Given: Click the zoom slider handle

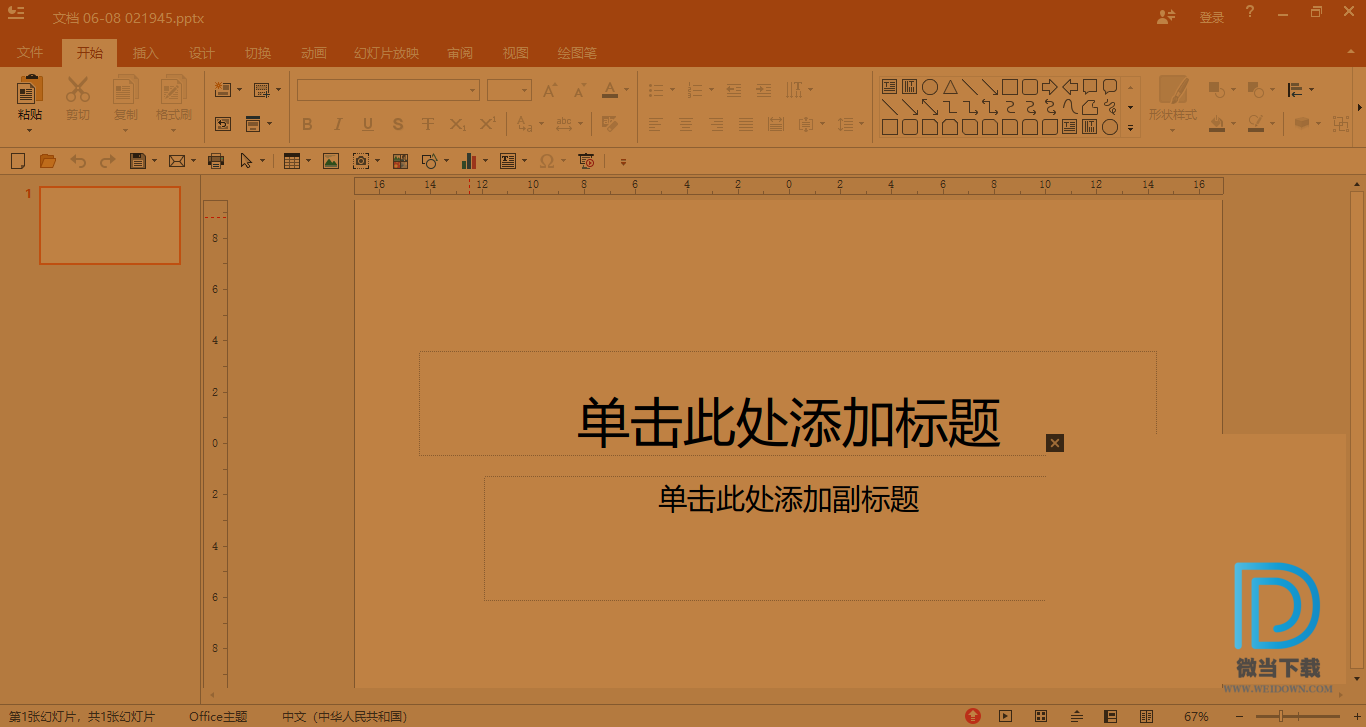Looking at the screenshot, I should point(1281,716).
